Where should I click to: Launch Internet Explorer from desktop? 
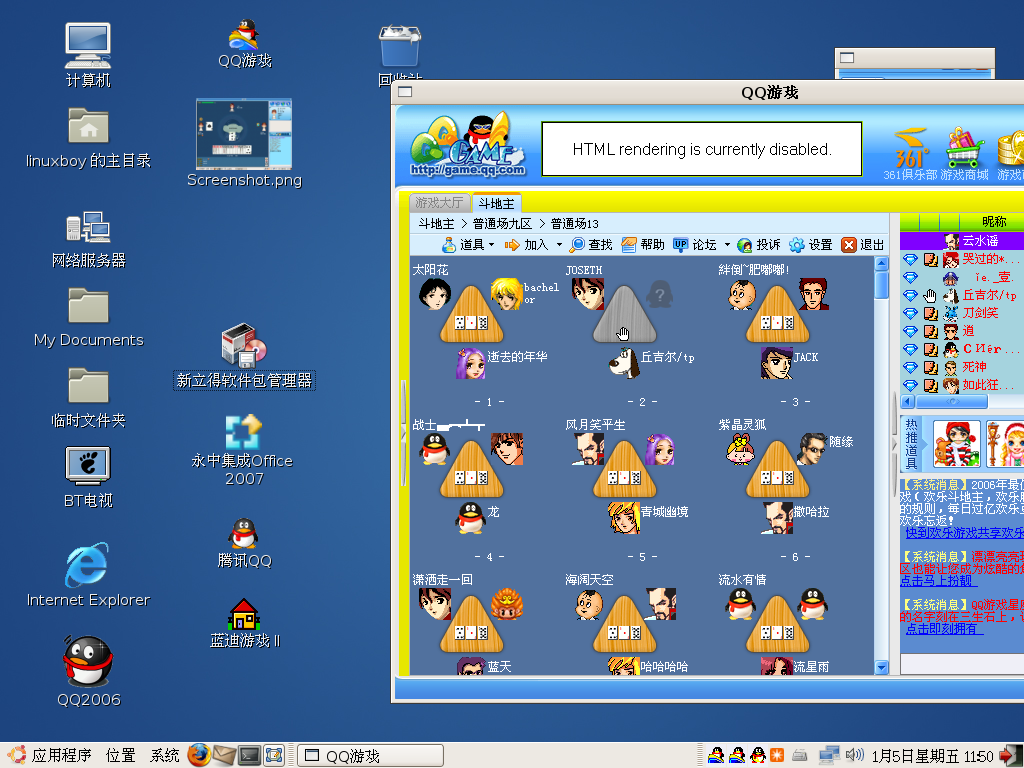[88, 575]
